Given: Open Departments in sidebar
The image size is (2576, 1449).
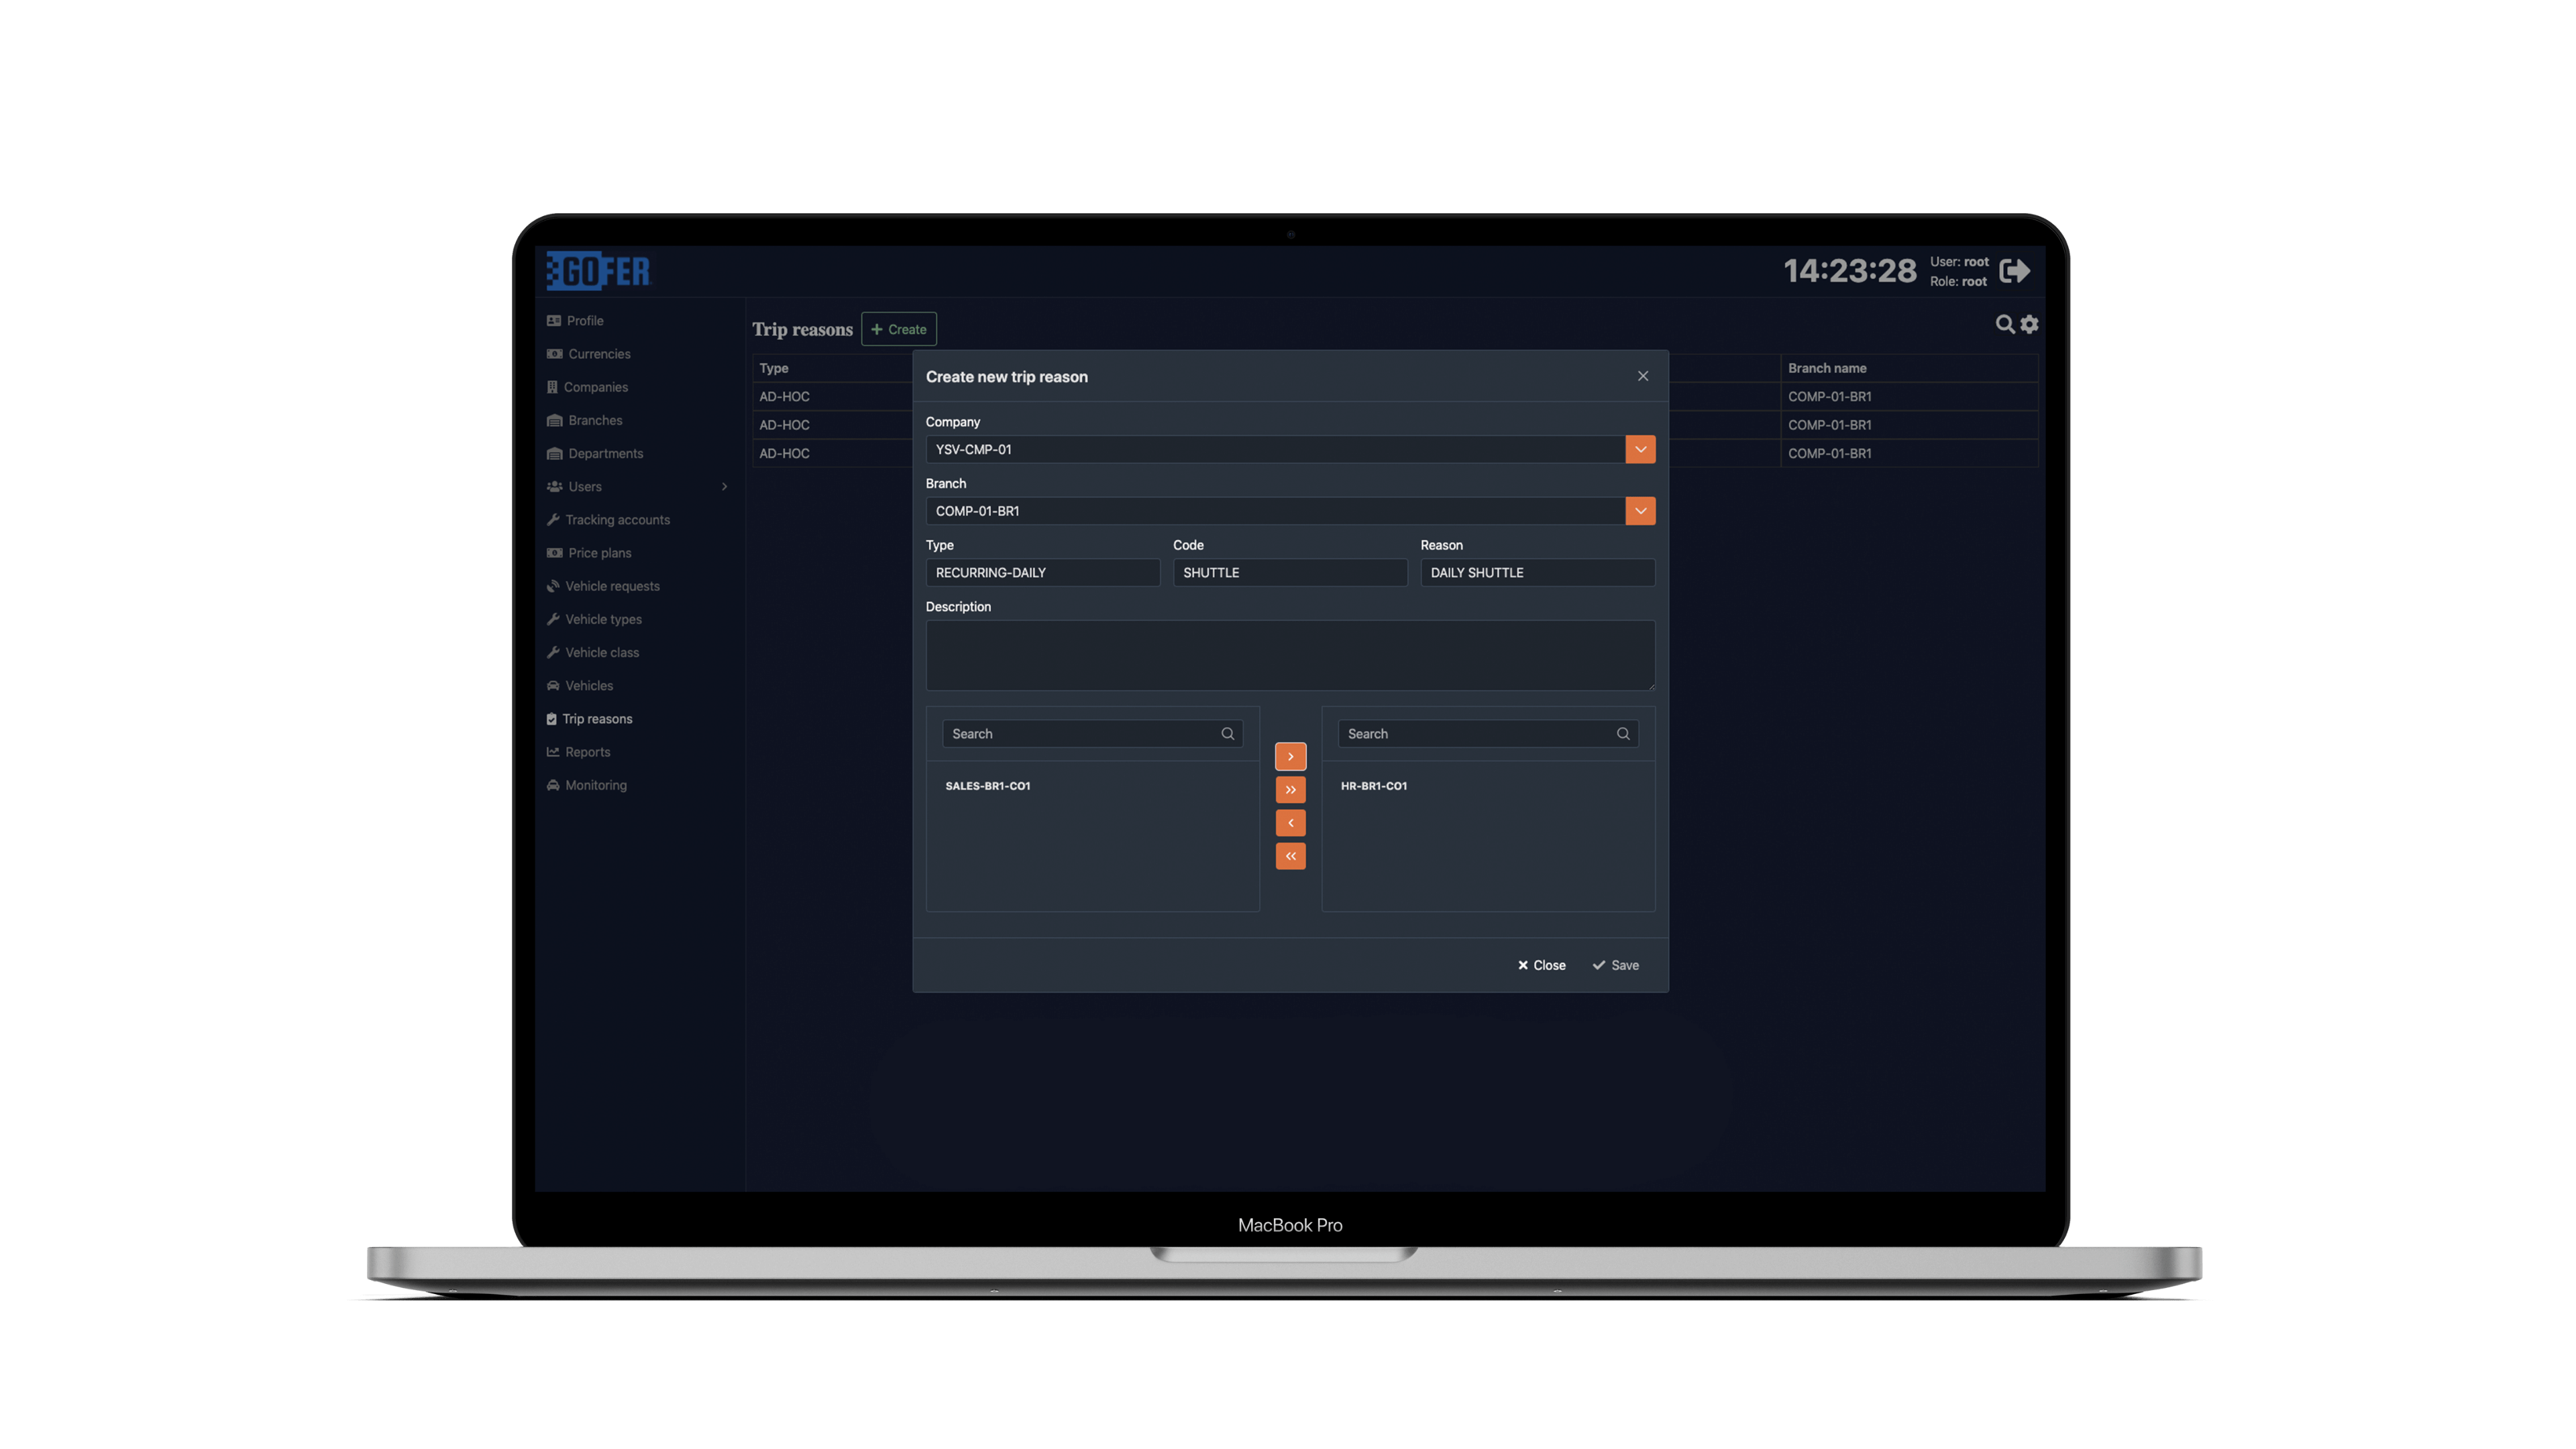Looking at the screenshot, I should 595,454.
